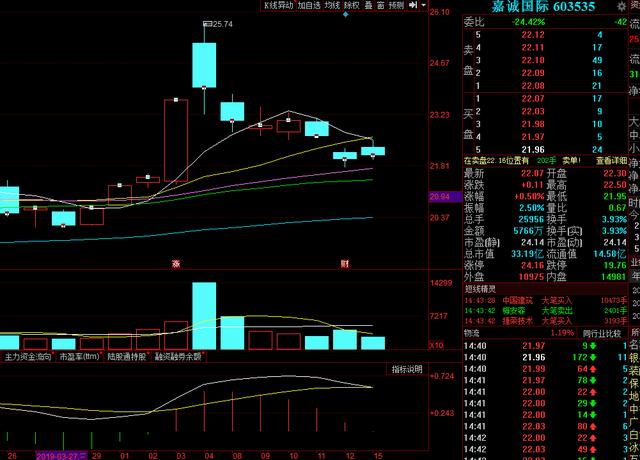Viewport: 640px width, 460px height.
Task: Toggle 除权 ex-rights adjustment
Action: point(352,5)
